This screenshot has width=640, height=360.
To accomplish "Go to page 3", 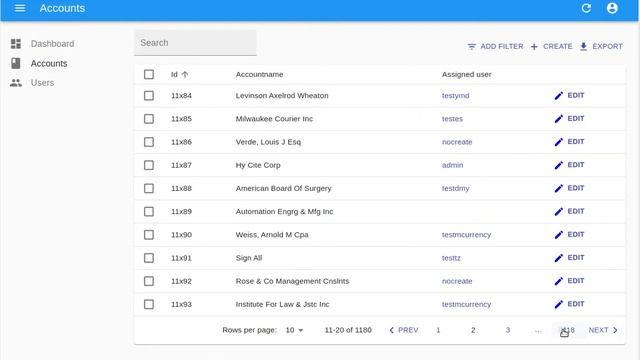I will click(x=508, y=330).
